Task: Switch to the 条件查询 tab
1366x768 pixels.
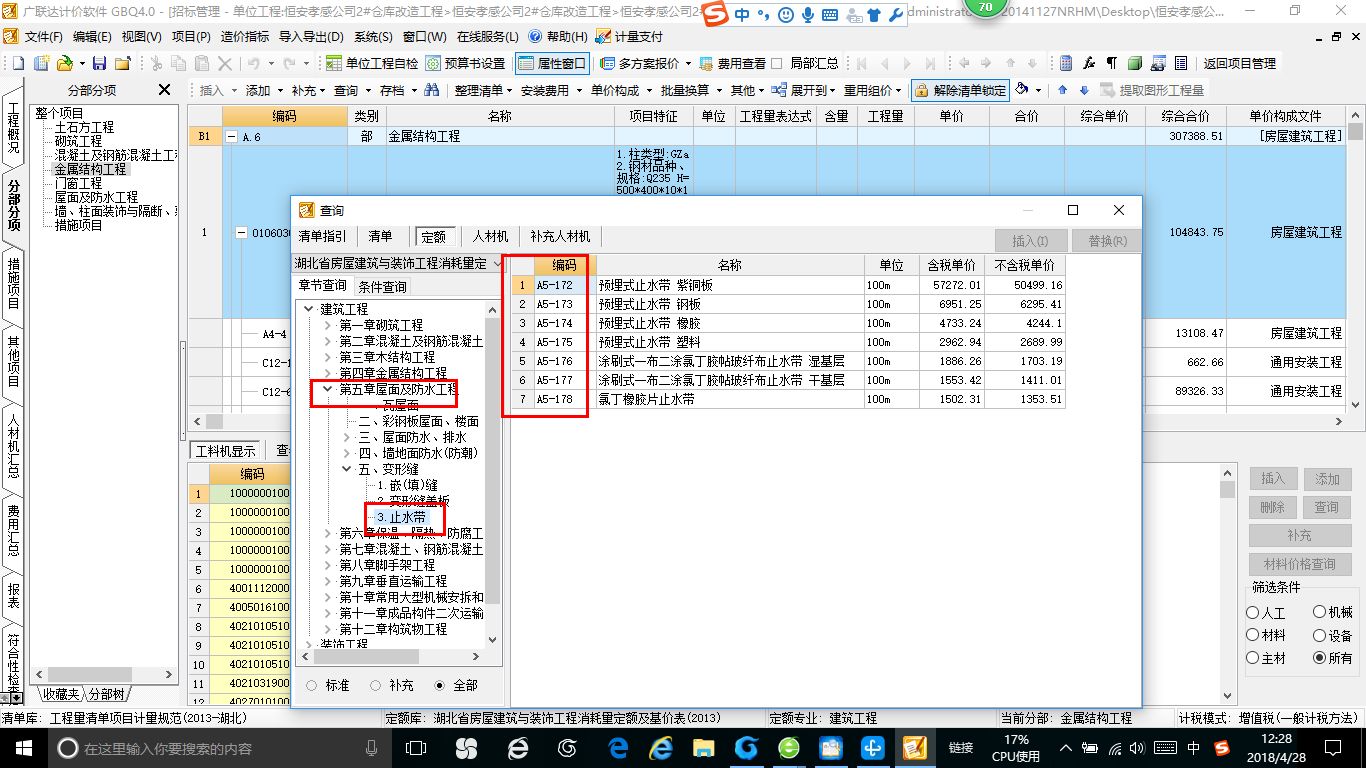Action: pyautogui.click(x=382, y=286)
